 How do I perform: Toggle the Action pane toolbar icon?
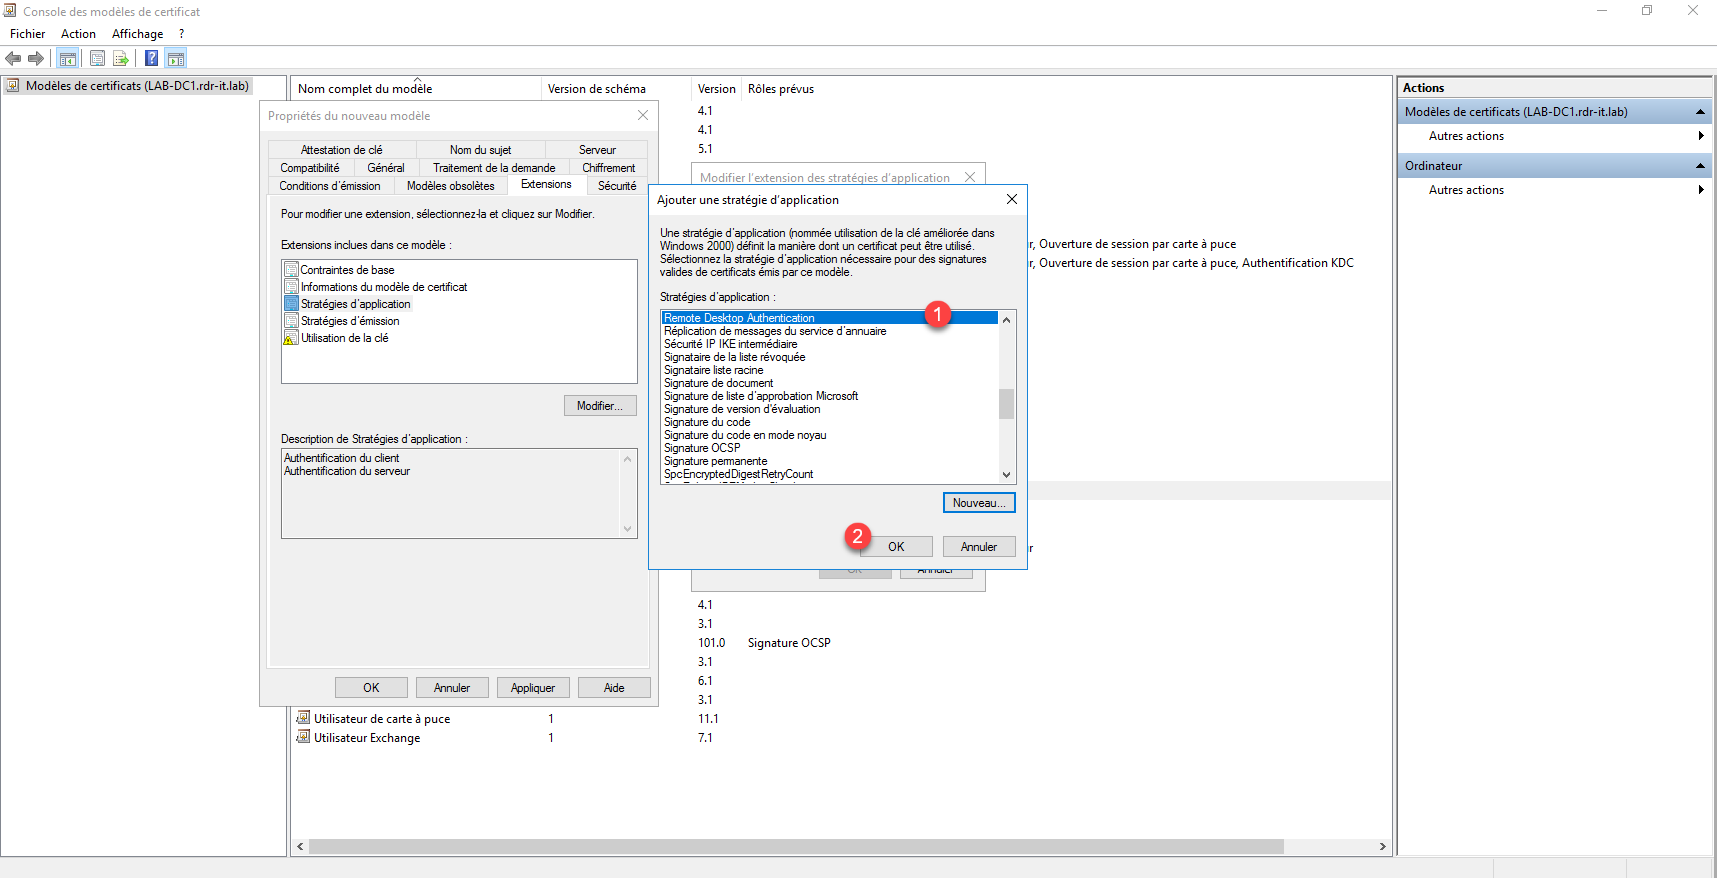click(x=176, y=58)
